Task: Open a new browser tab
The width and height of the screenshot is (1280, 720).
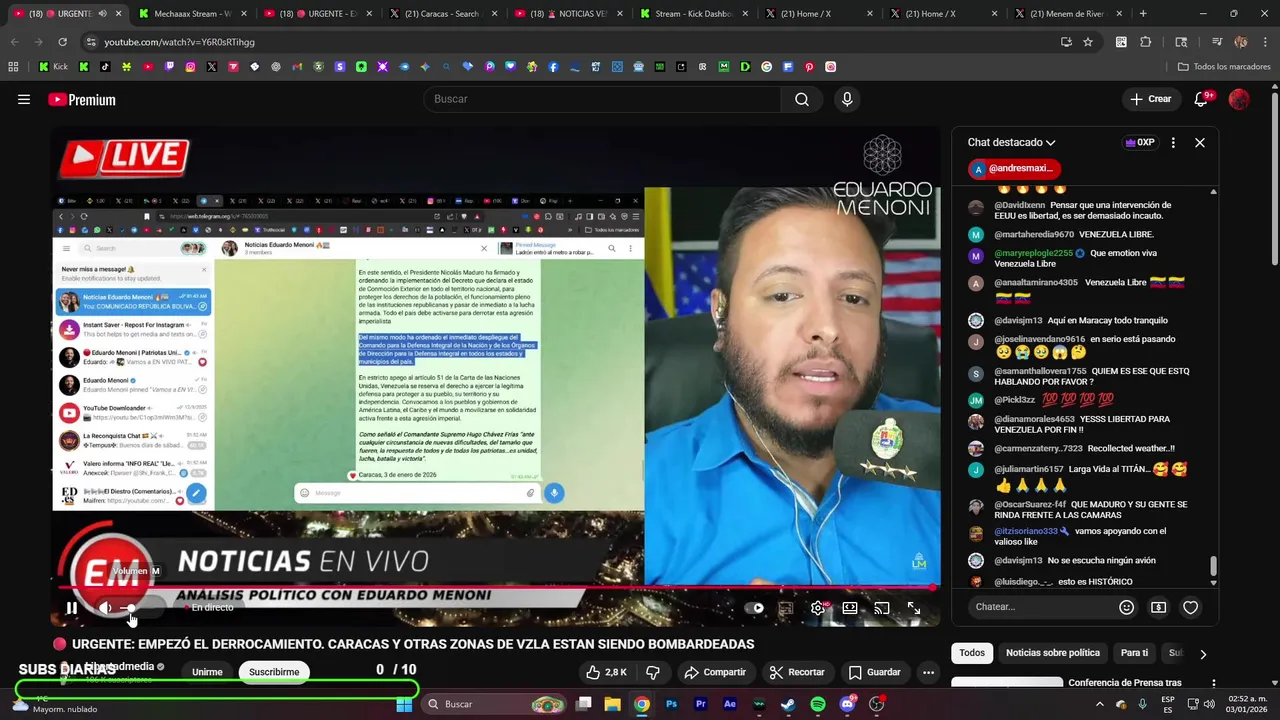Action: (x=1143, y=14)
